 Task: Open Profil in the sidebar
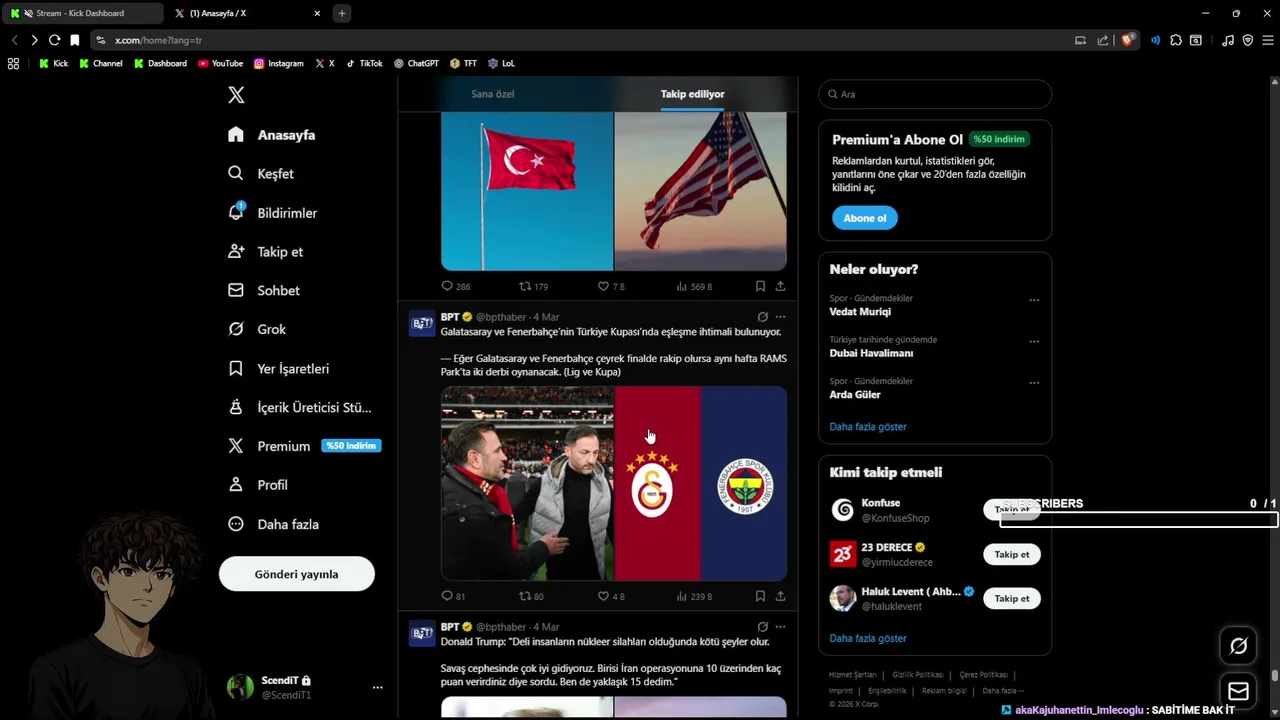point(257,485)
